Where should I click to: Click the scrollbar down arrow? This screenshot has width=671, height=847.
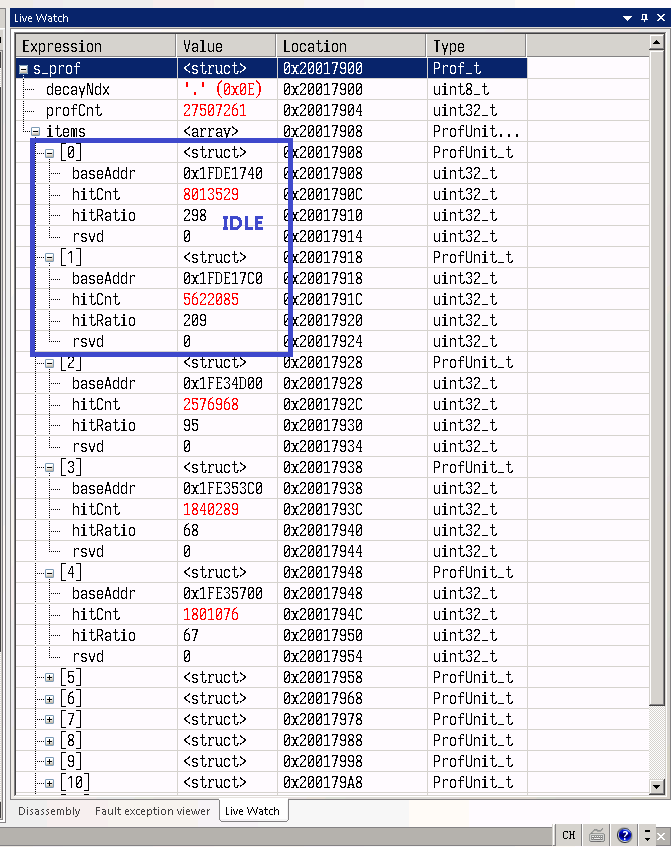point(656,786)
